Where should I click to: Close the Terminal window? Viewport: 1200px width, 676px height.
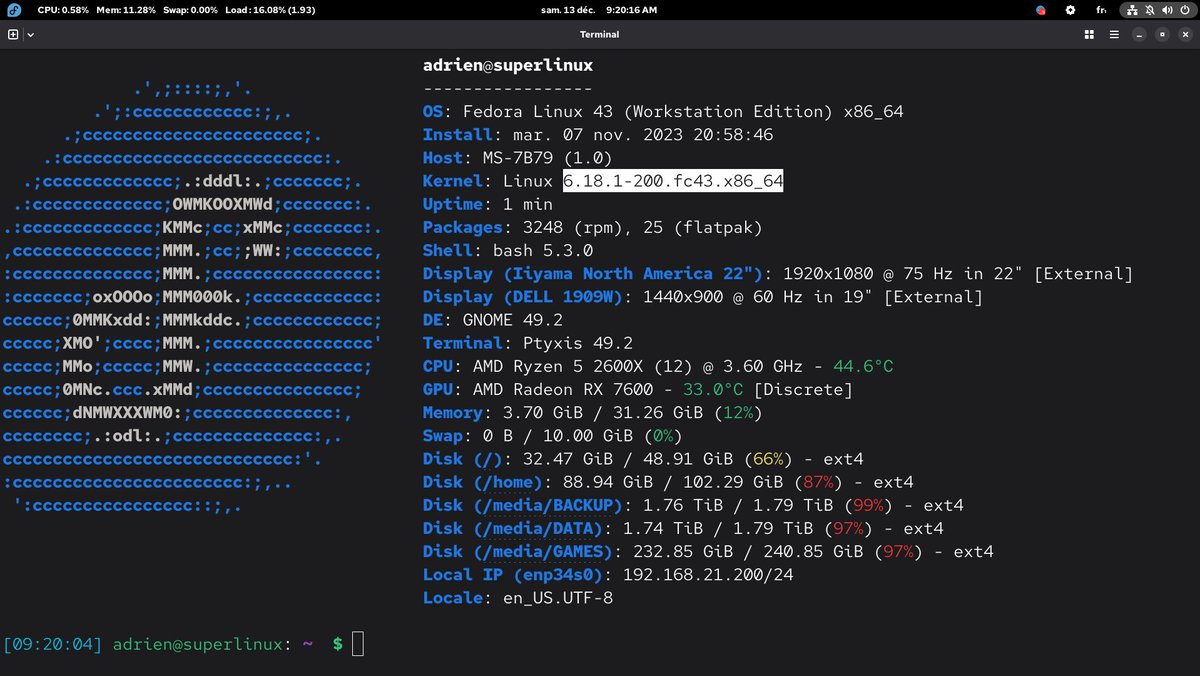coord(1183,34)
